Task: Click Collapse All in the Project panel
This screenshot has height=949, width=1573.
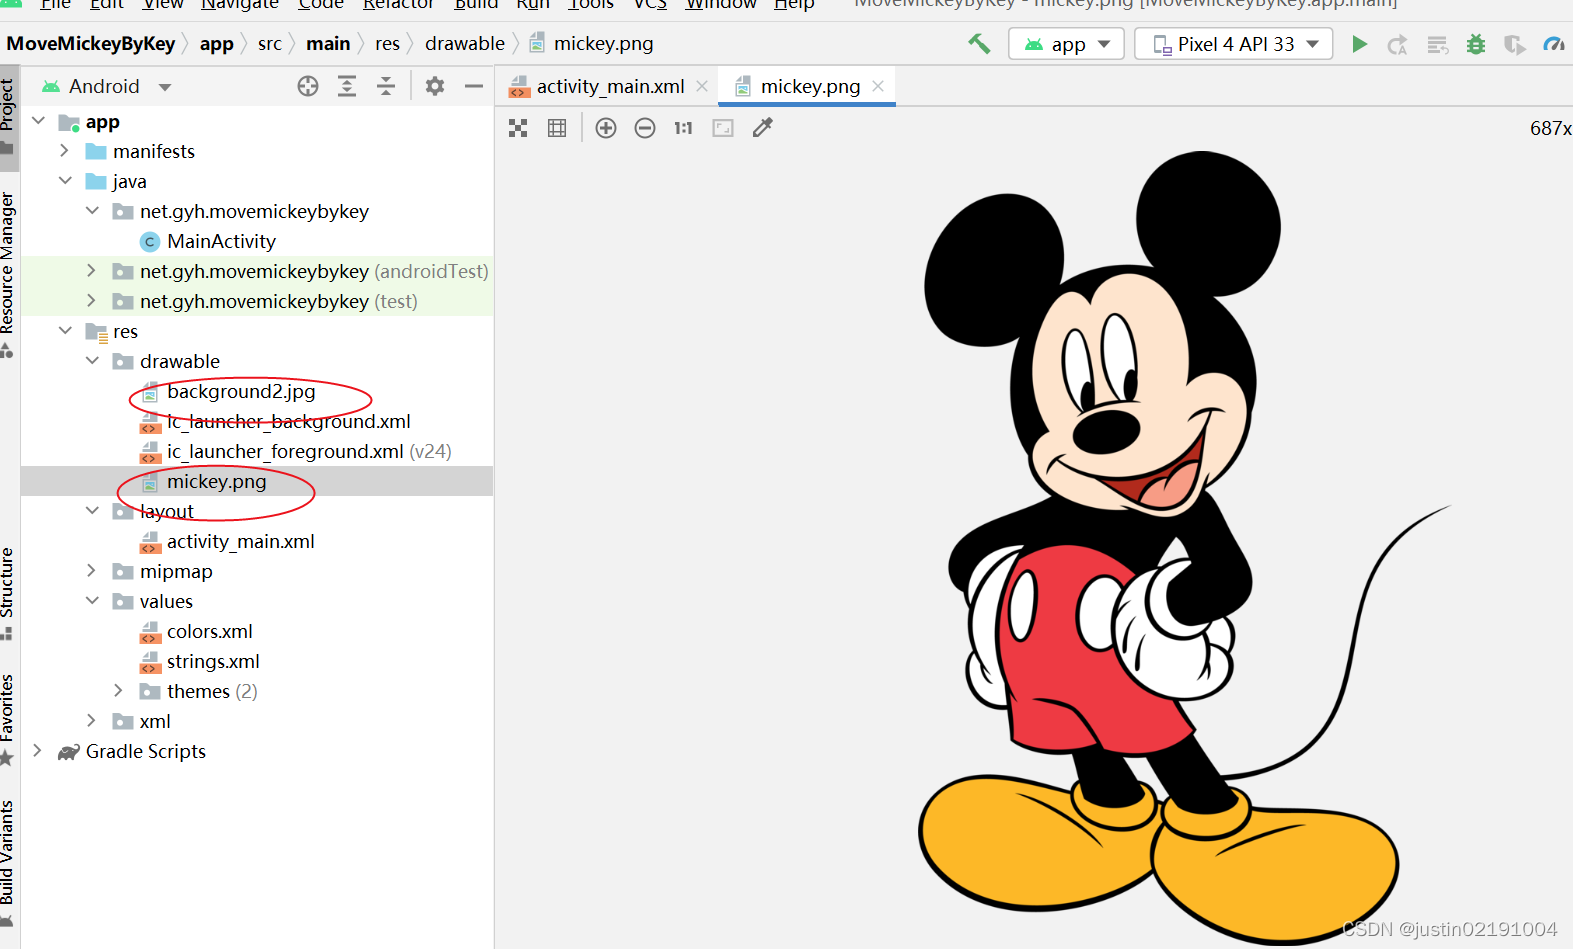Action: [386, 86]
